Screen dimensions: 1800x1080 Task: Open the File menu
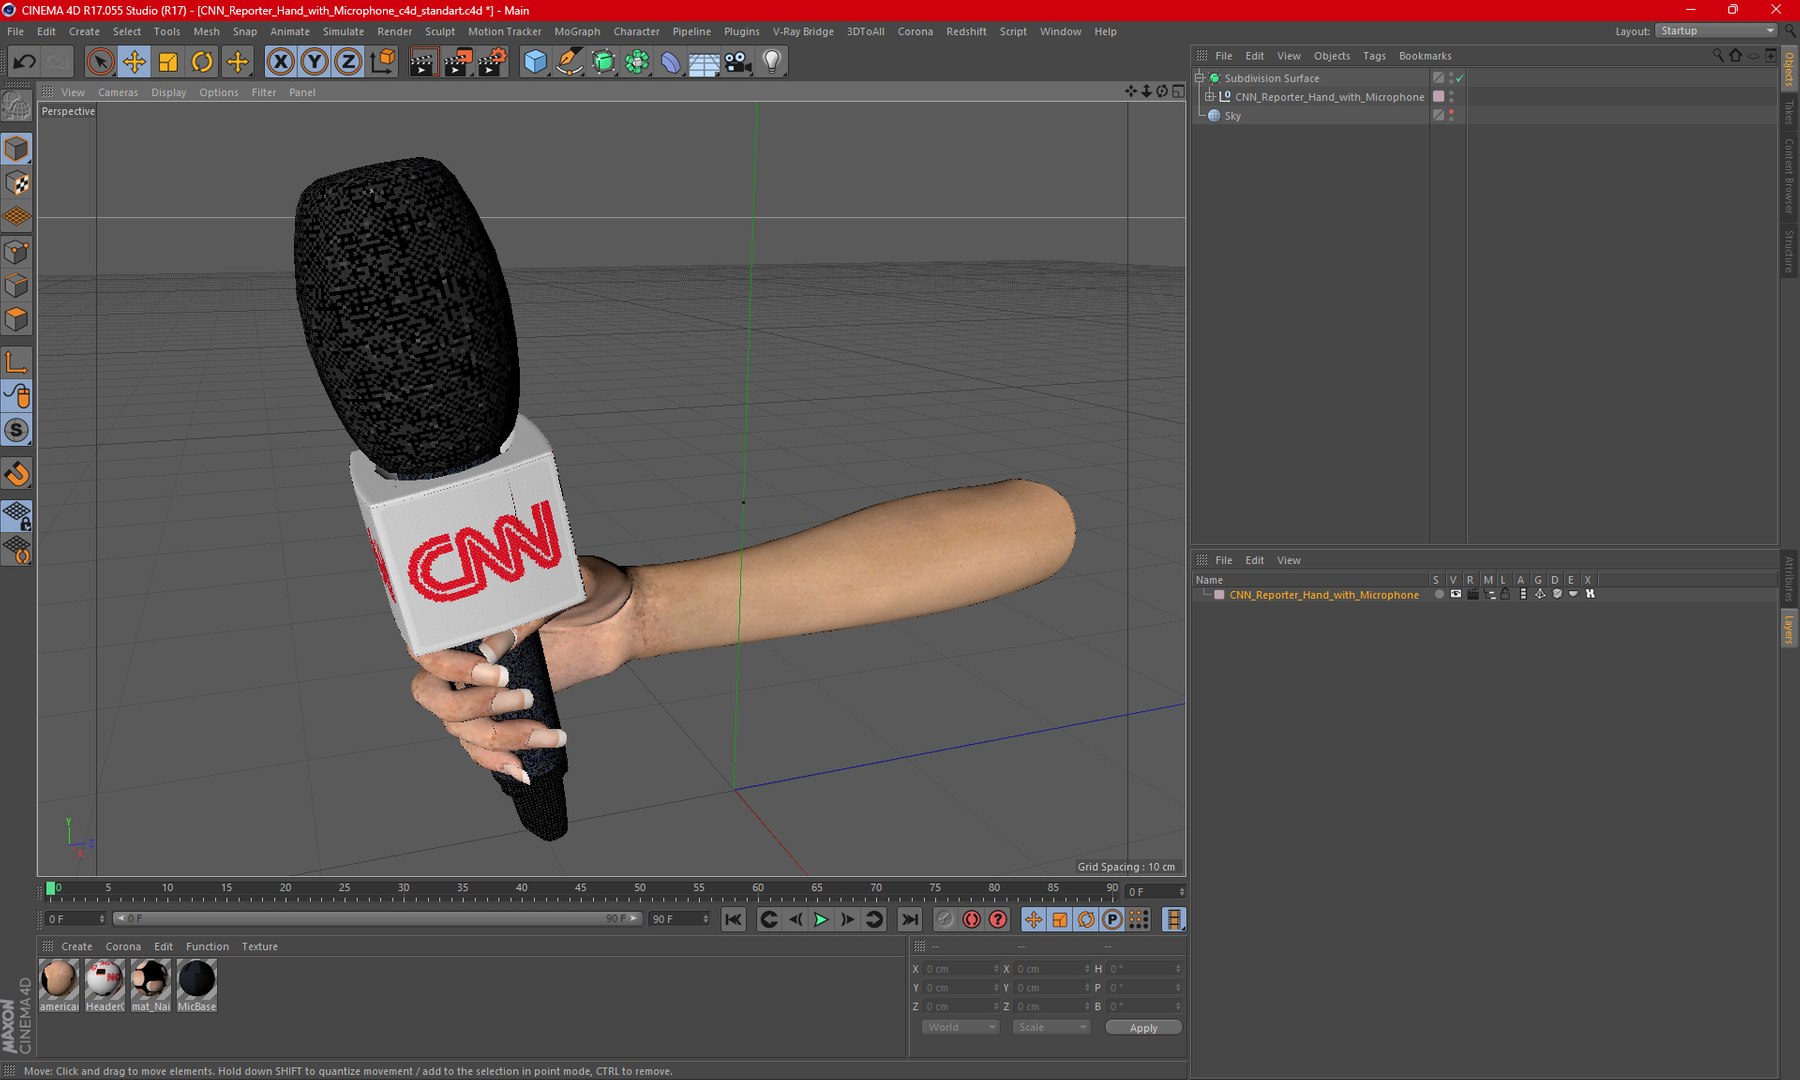tap(15, 31)
